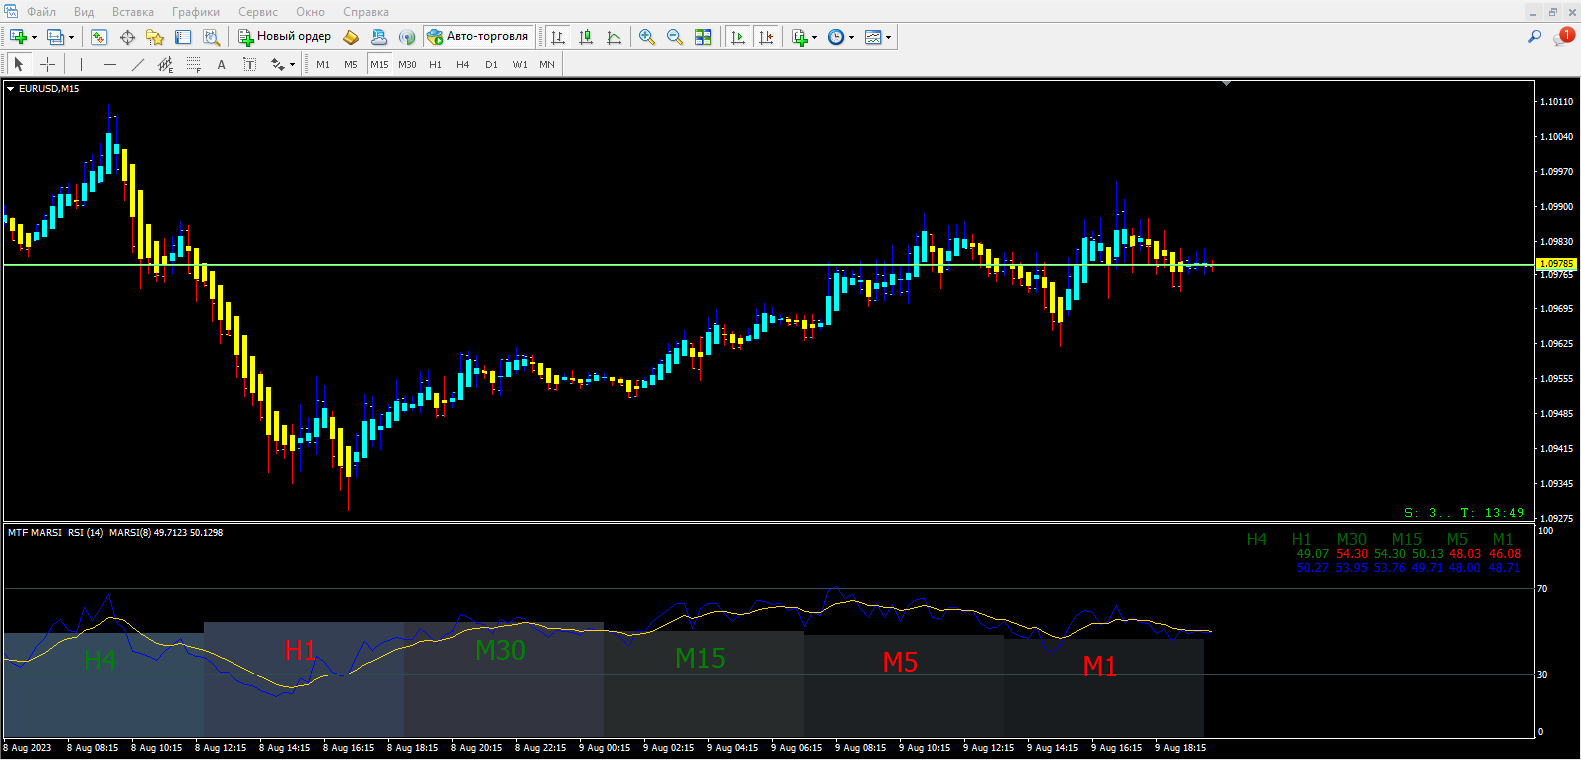Toggle Авто-торговля auto trading
1581x760 pixels.
click(x=477, y=37)
